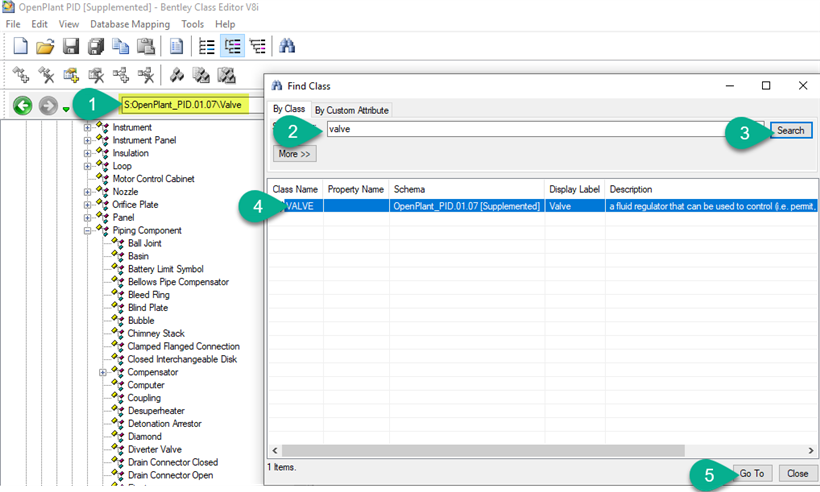Click the Paste clipboard icon
This screenshot has height=492, width=820.
pyautogui.click(x=146, y=47)
